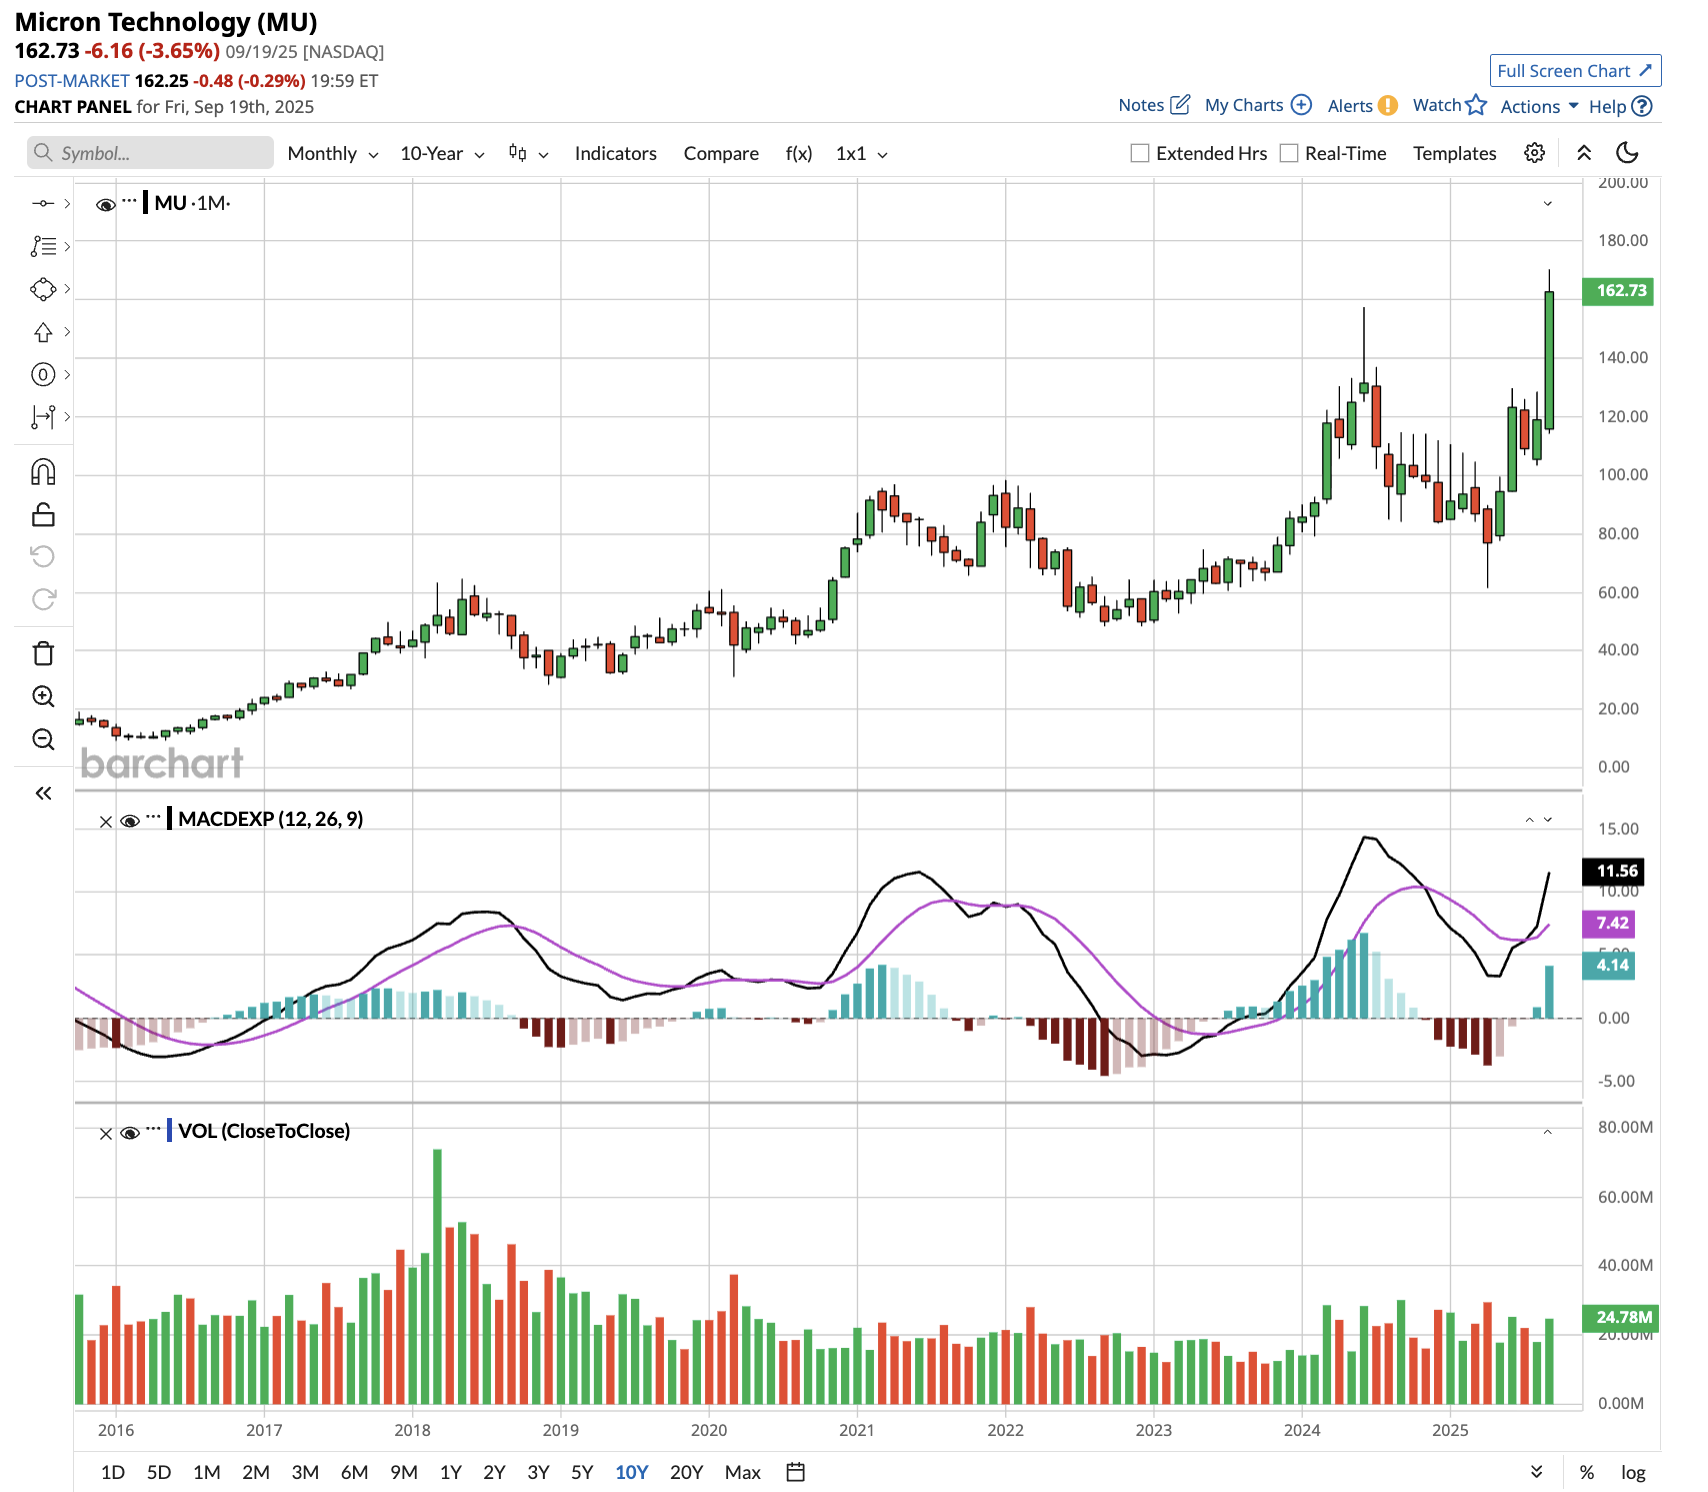The image size is (1708, 1492).
Task: Toggle the magnet snap mode
Action: (x=43, y=471)
